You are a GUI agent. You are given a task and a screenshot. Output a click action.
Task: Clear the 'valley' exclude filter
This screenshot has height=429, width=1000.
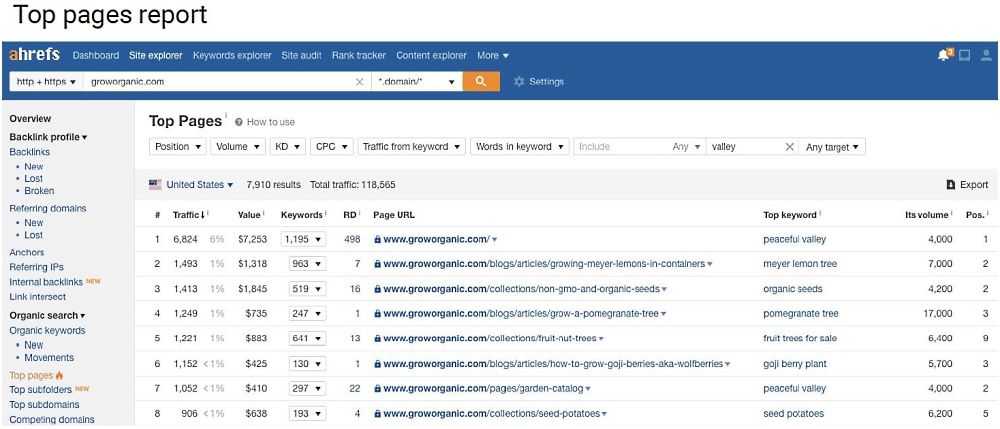(x=789, y=147)
